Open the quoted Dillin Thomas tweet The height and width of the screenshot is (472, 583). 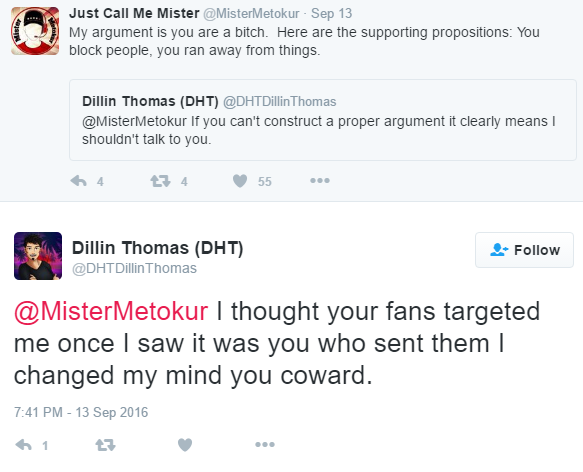pyautogui.click(x=323, y=120)
